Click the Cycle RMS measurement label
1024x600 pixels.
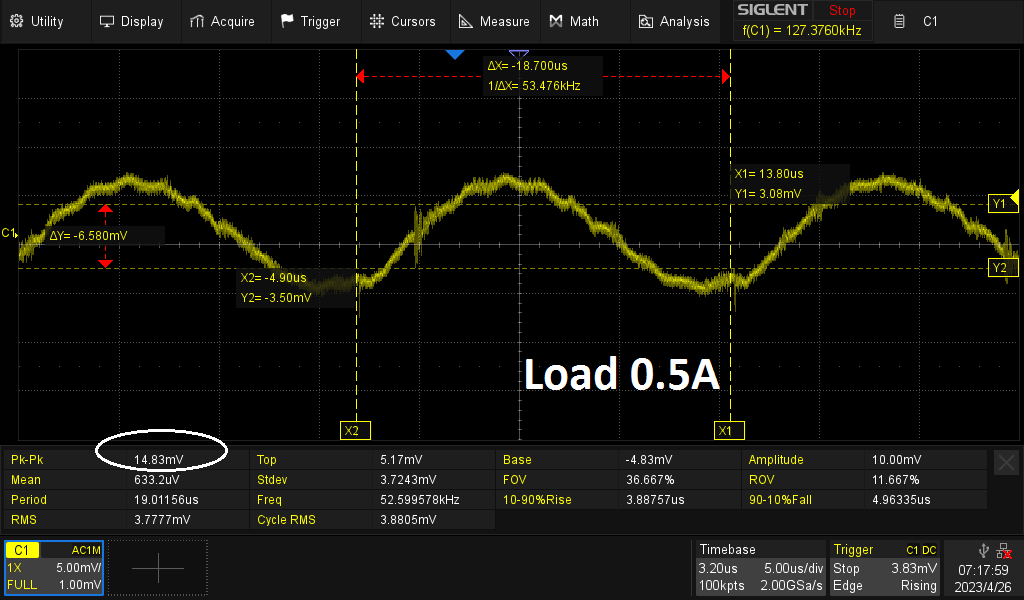(286, 520)
